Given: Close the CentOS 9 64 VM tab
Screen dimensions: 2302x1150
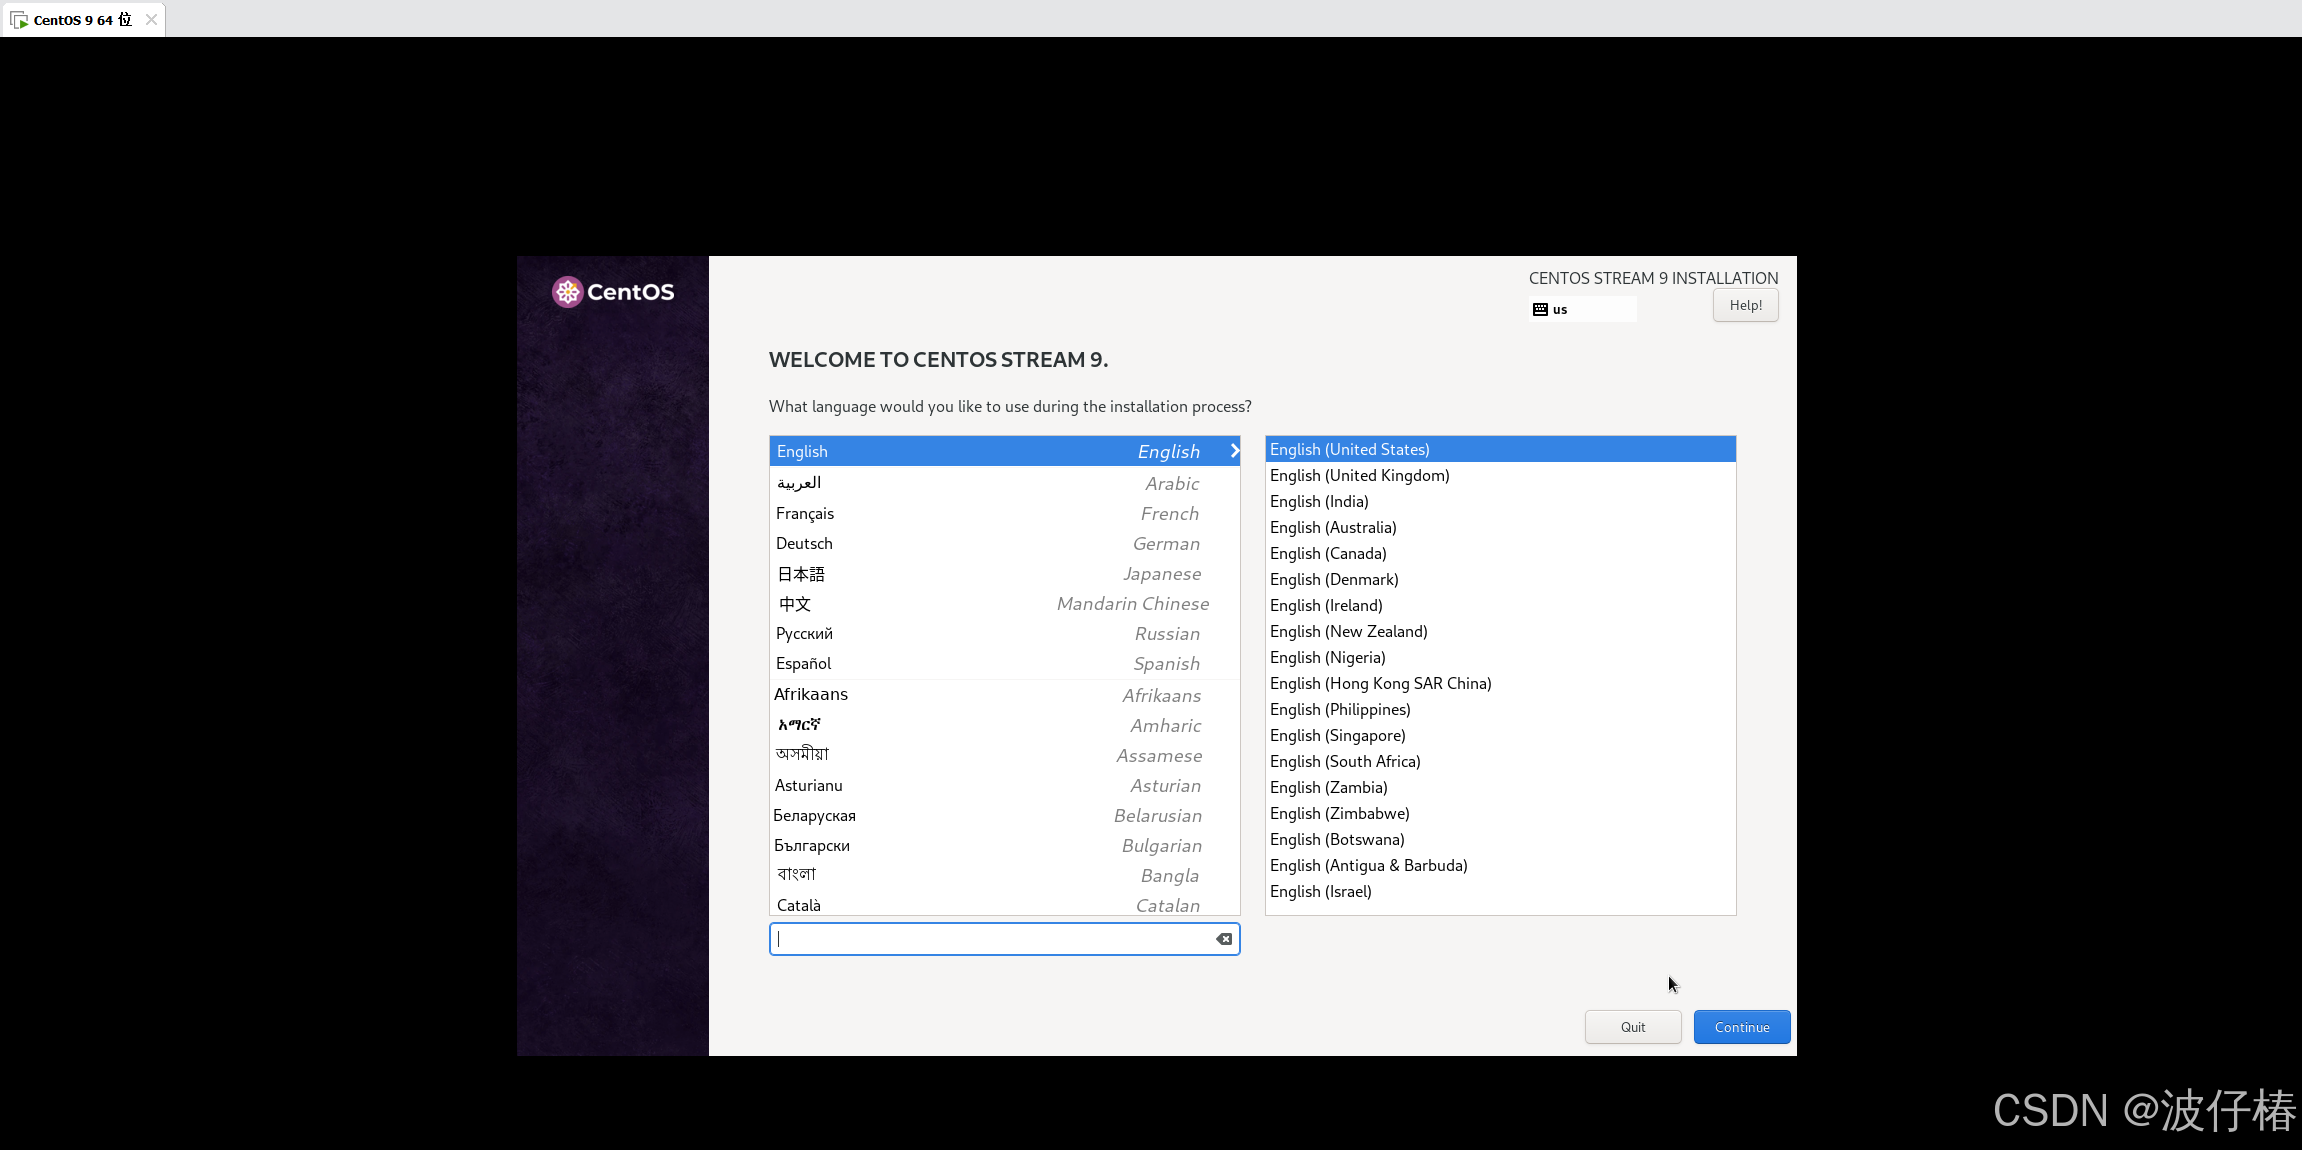Looking at the screenshot, I should pyautogui.click(x=151, y=20).
